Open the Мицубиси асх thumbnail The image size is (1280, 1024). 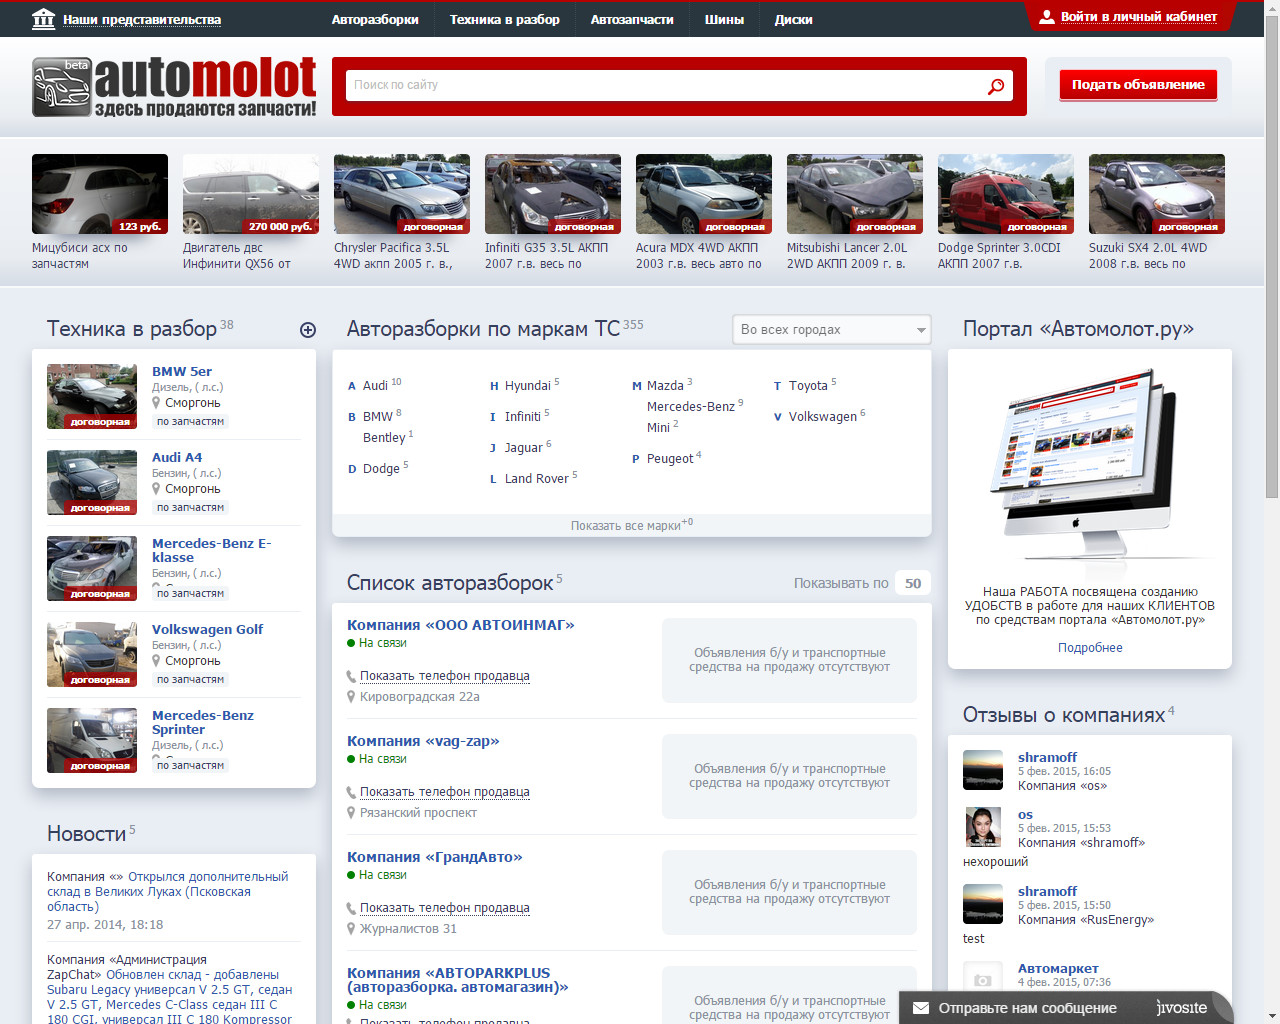click(x=100, y=194)
